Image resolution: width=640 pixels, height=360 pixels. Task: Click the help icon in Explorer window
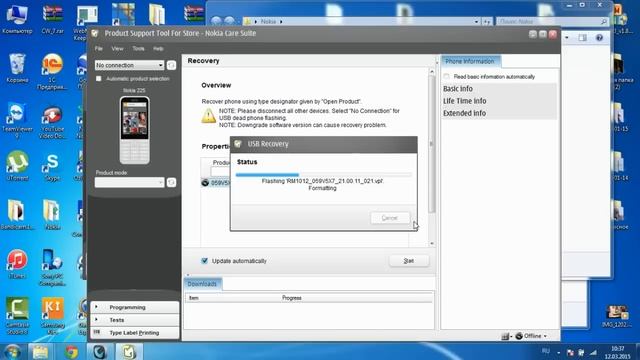(x=599, y=38)
